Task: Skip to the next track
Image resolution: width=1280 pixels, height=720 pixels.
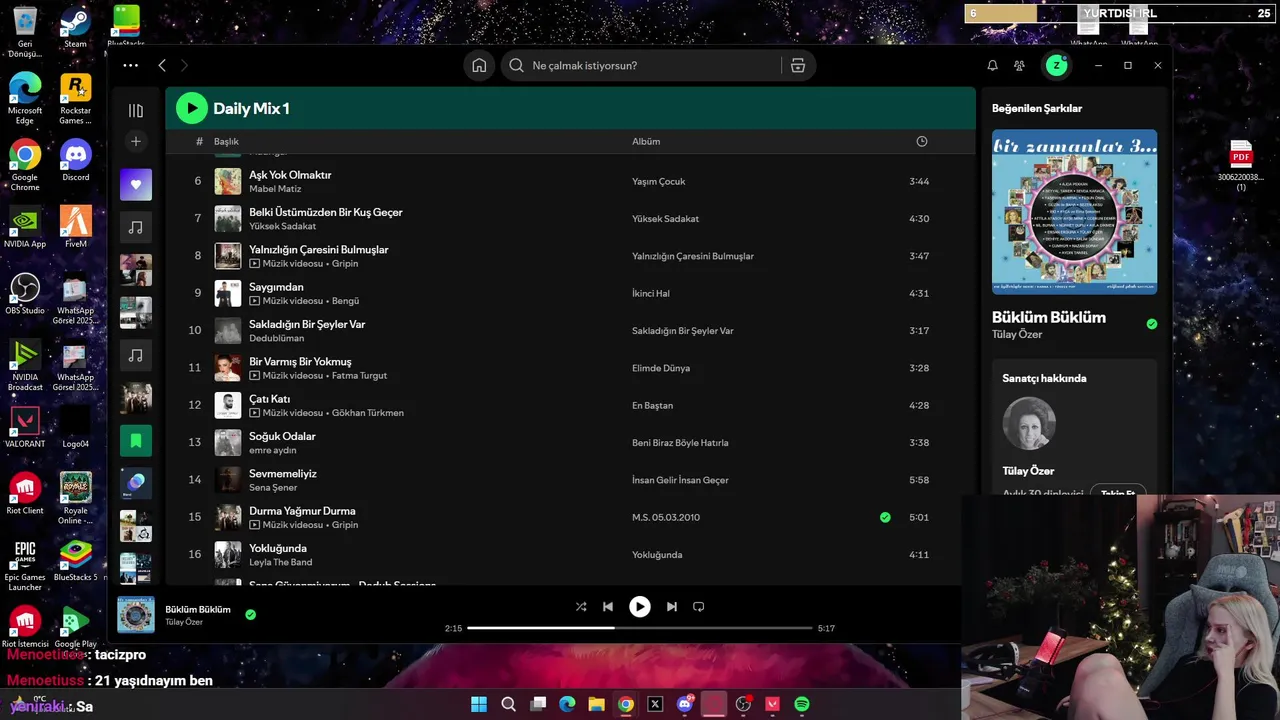Action: (672, 606)
